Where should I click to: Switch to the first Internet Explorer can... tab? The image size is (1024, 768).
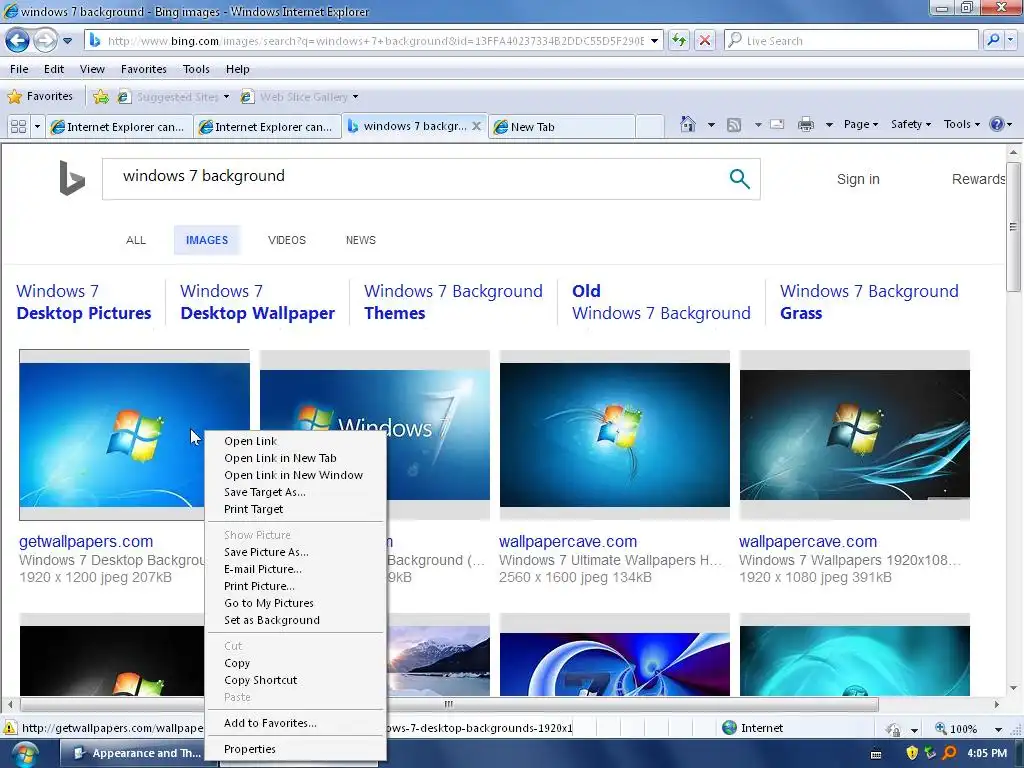(x=120, y=127)
